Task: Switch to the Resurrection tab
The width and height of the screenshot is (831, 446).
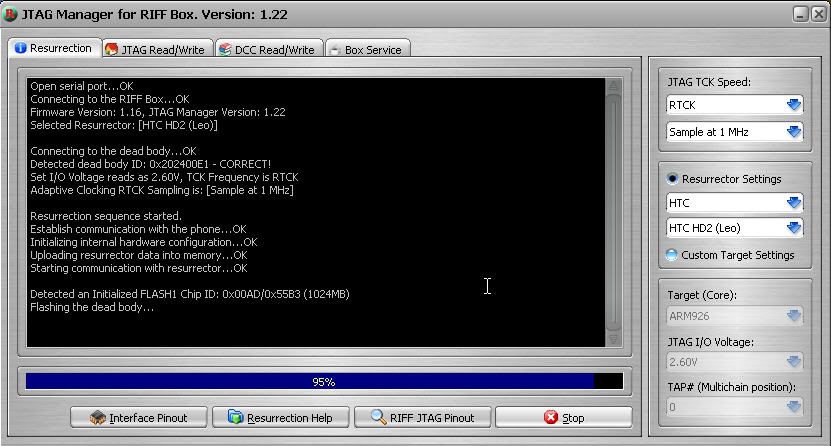Action: 55,48
